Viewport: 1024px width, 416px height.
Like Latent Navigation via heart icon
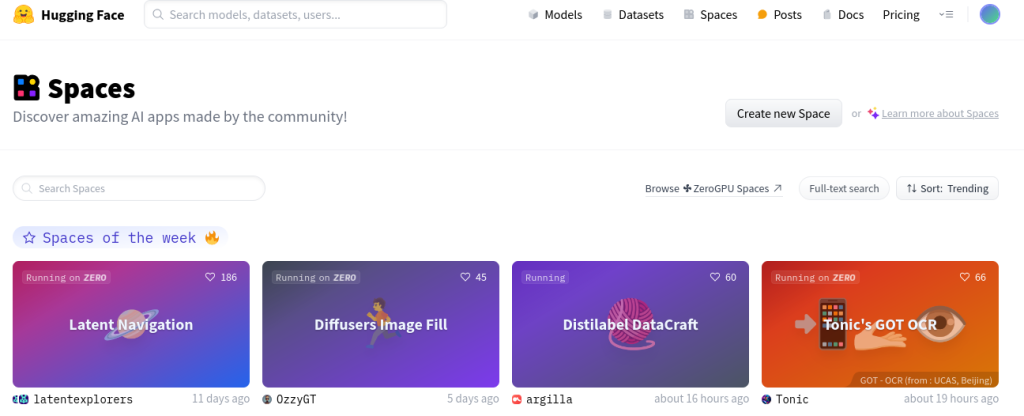pyautogui.click(x=210, y=277)
